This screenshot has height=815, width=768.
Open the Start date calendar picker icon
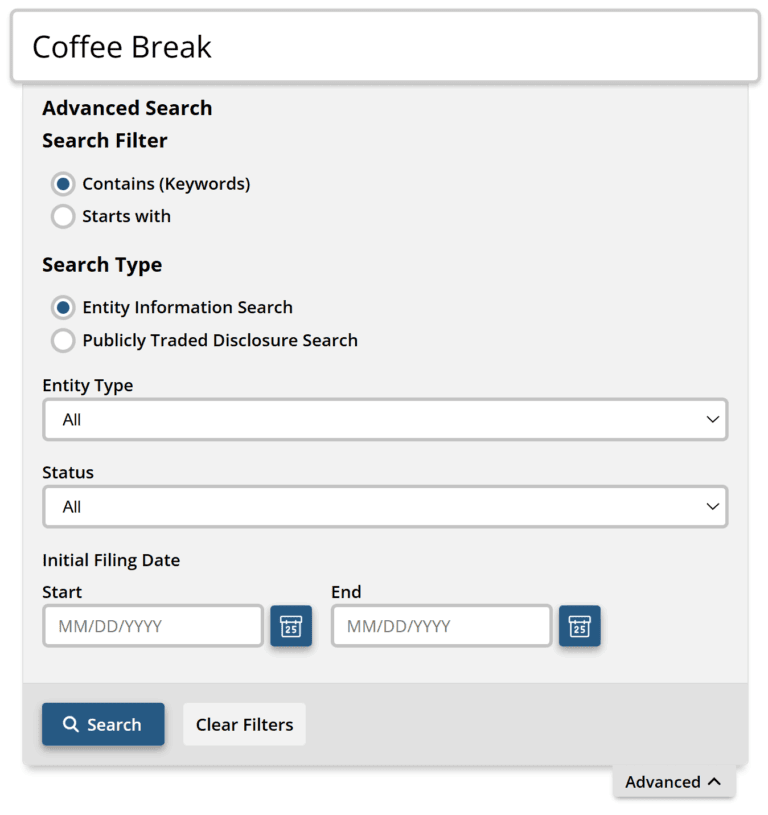pyautogui.click(x=290, y=626)
